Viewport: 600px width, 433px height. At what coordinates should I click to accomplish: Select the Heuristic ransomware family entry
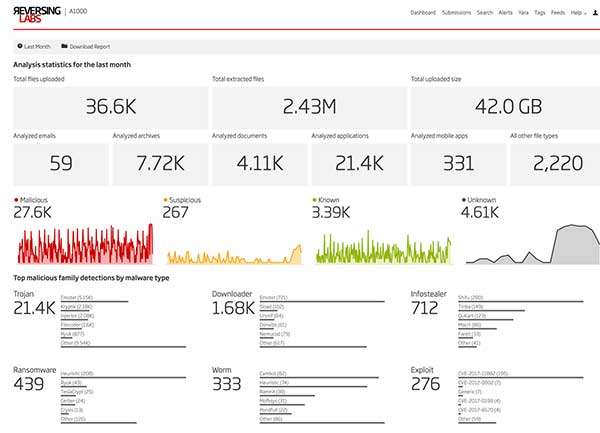78,372
